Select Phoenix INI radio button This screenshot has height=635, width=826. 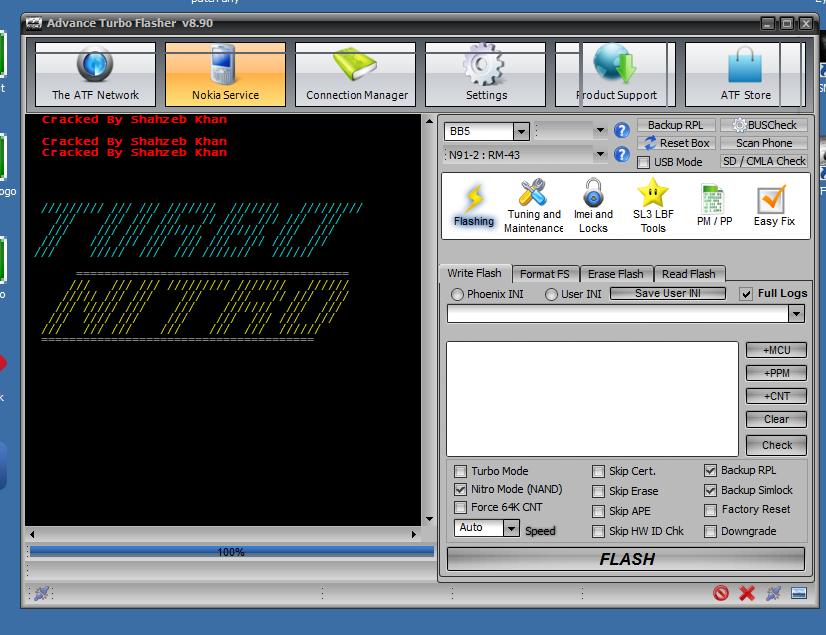(x=457, y=294)
